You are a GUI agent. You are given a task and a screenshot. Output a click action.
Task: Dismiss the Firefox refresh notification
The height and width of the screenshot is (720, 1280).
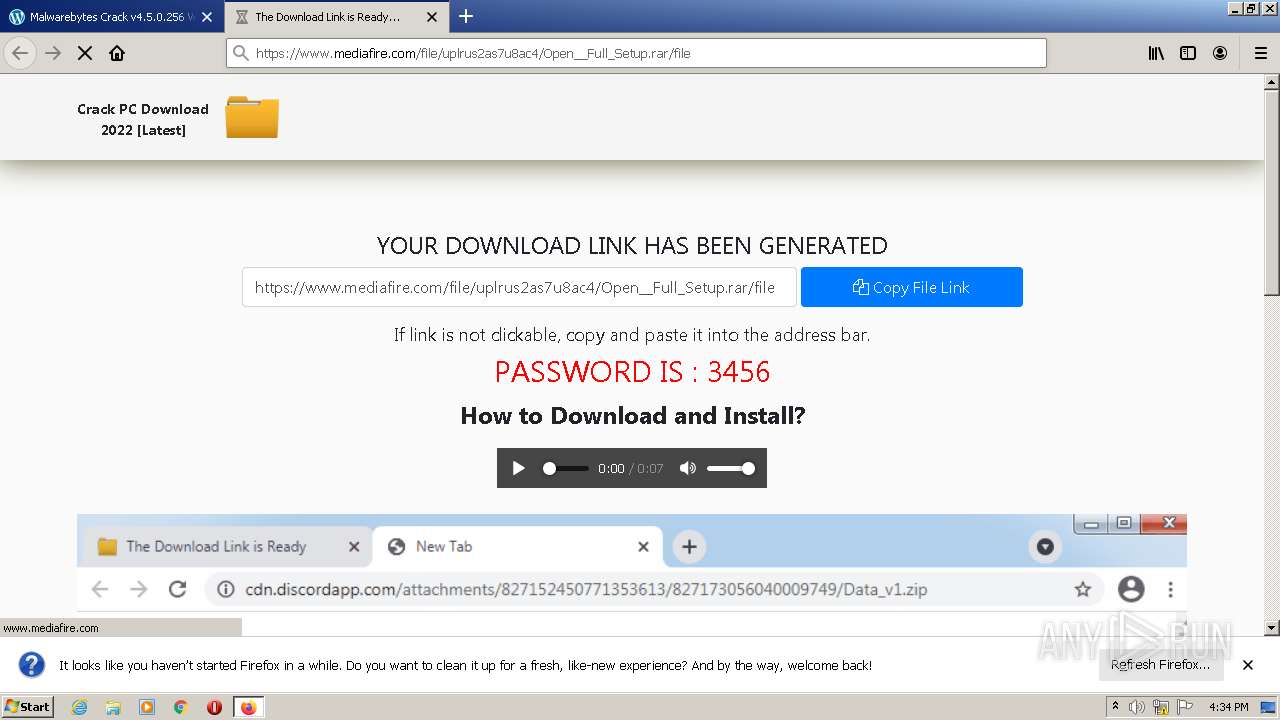(1247, 665)
